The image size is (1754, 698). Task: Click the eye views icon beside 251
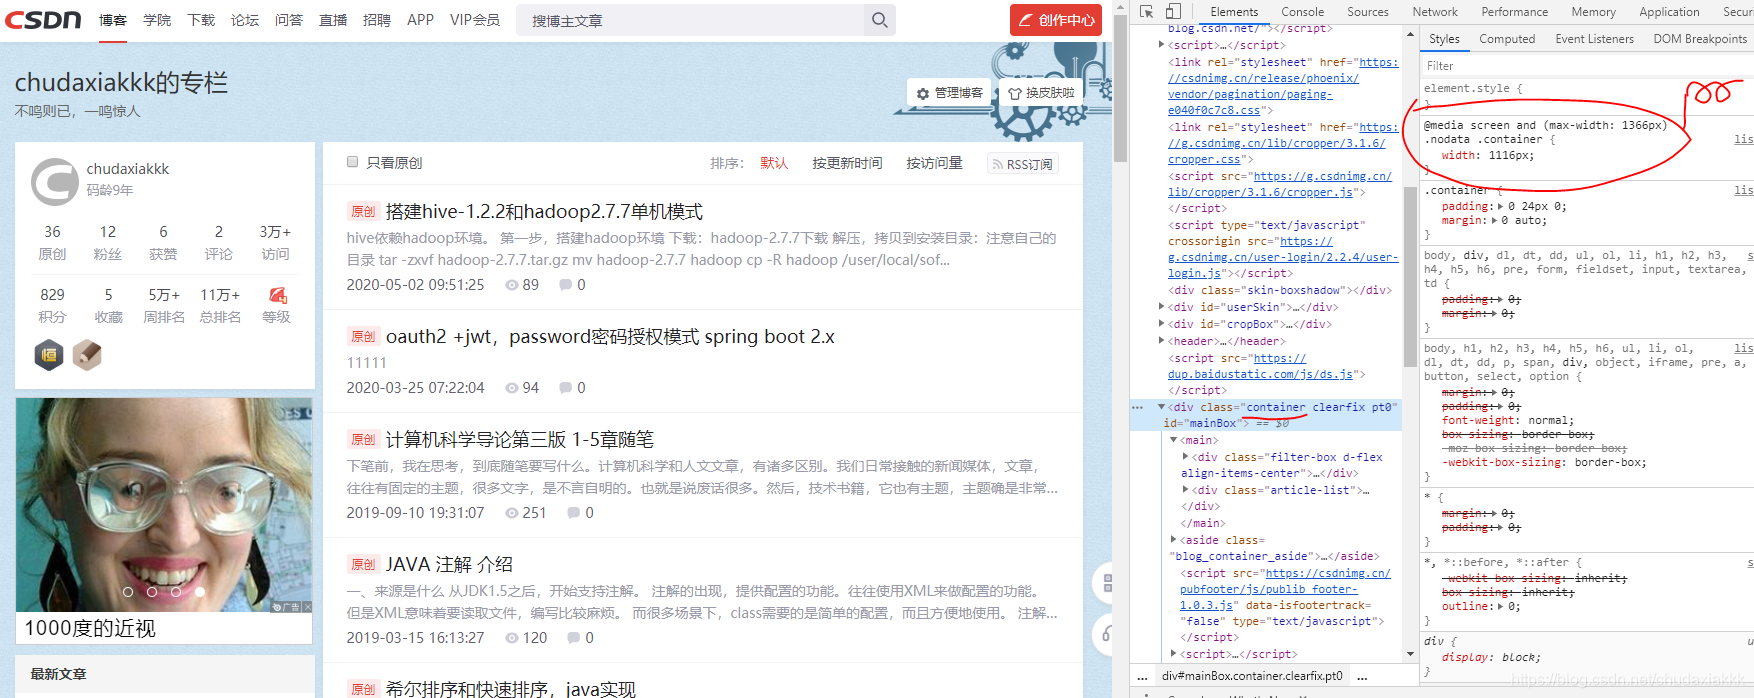pos(512,513)
